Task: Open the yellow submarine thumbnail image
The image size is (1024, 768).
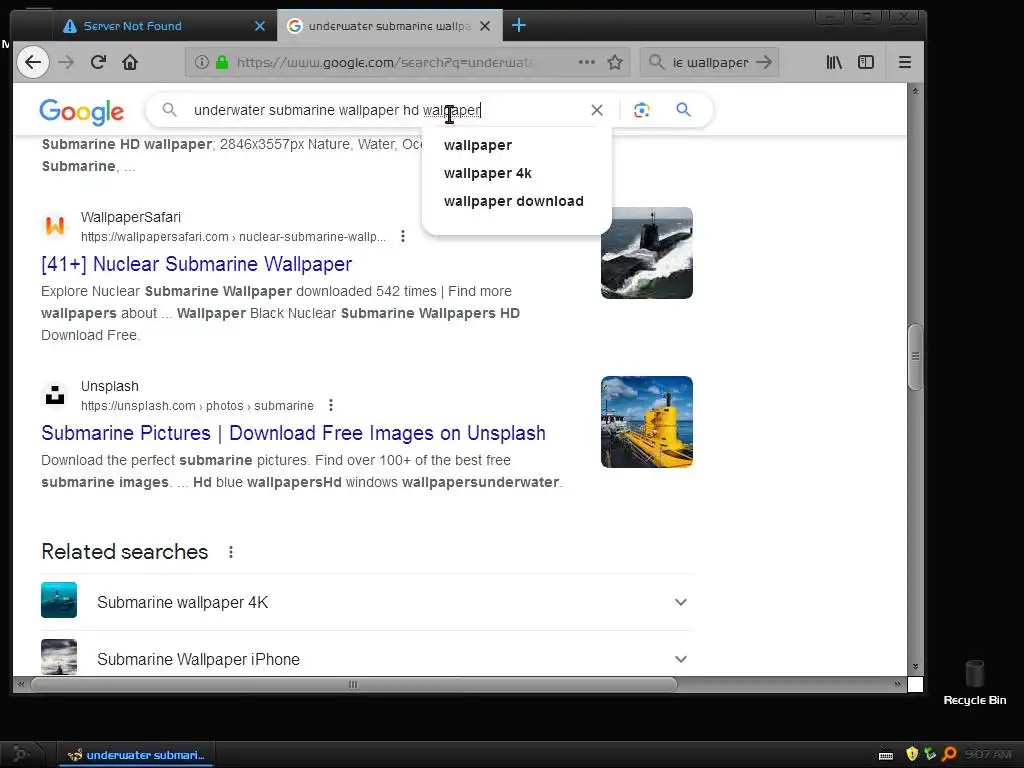Action: click(x=647, y=422)
